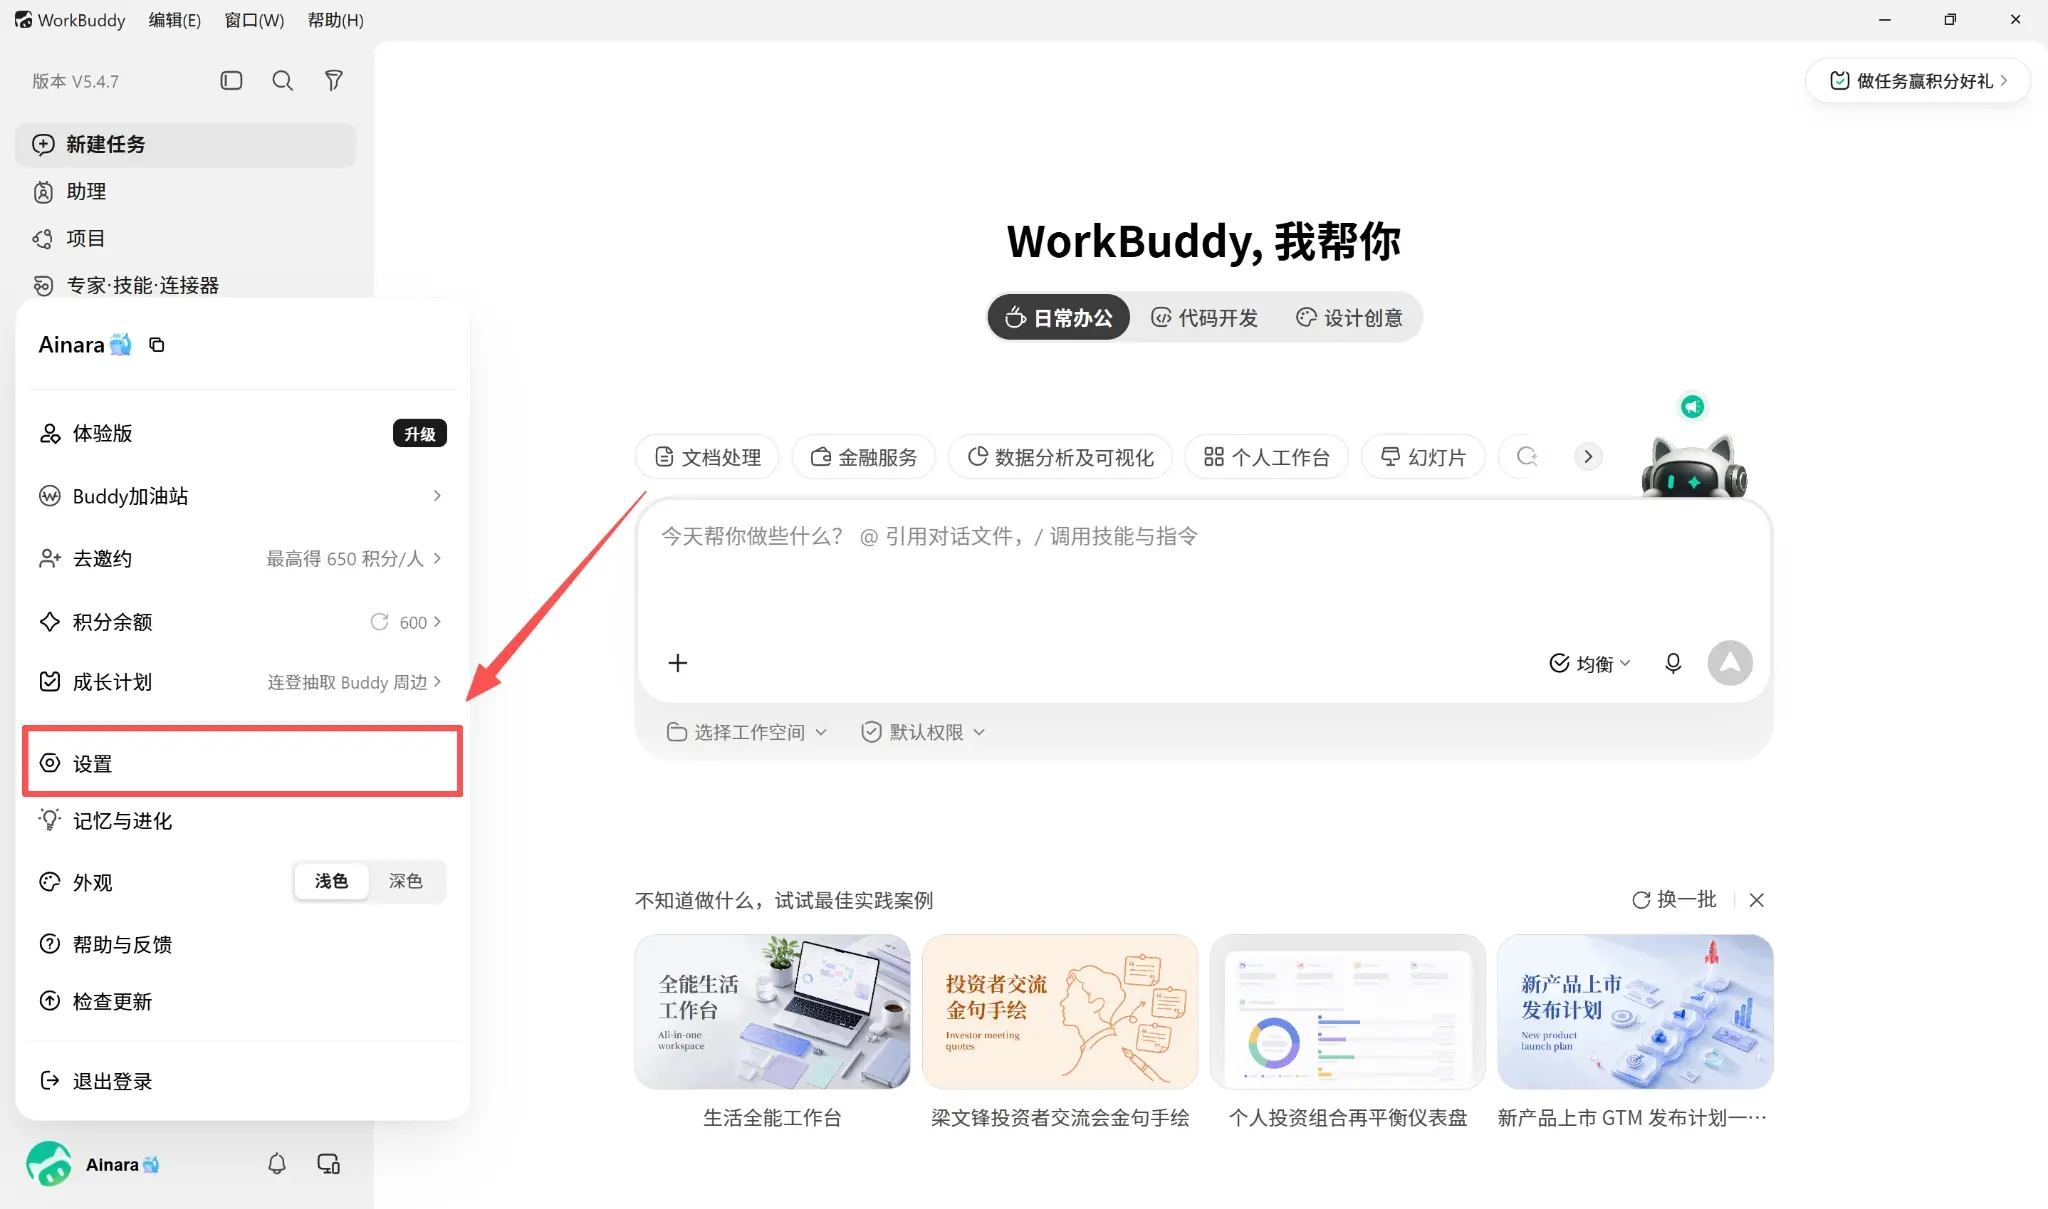Add attachment with the plus icon
2048x1209 pixels.
[678, 663]
